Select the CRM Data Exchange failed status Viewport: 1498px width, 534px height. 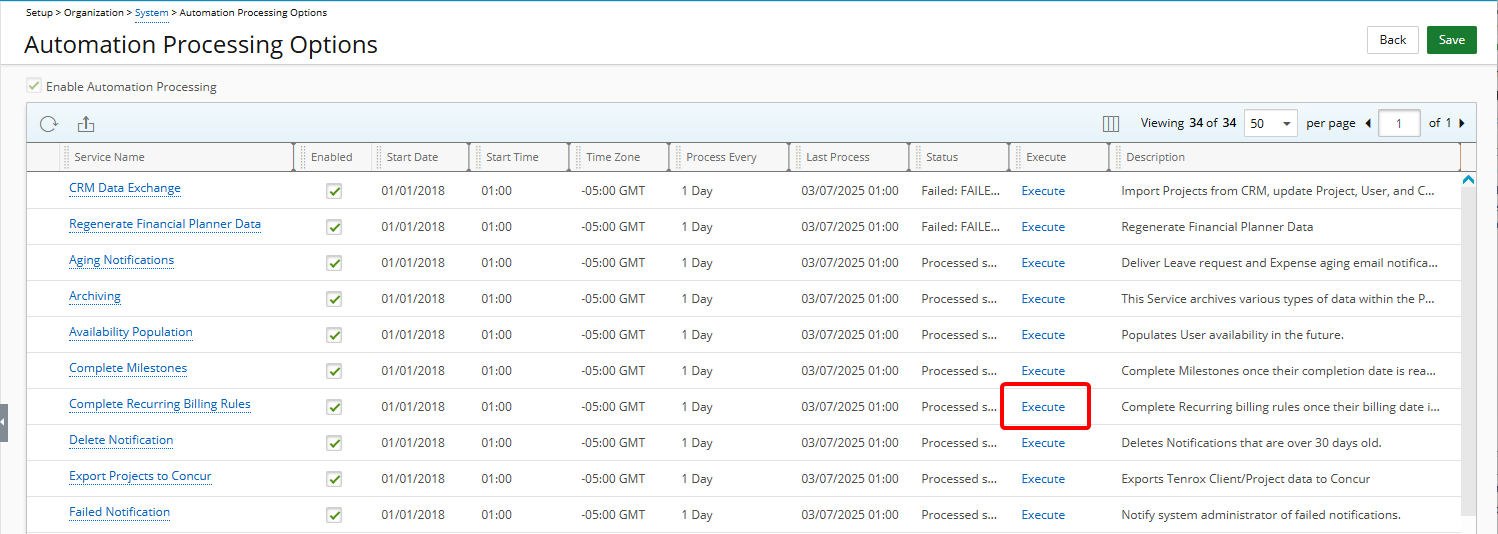tap(961, 191)
